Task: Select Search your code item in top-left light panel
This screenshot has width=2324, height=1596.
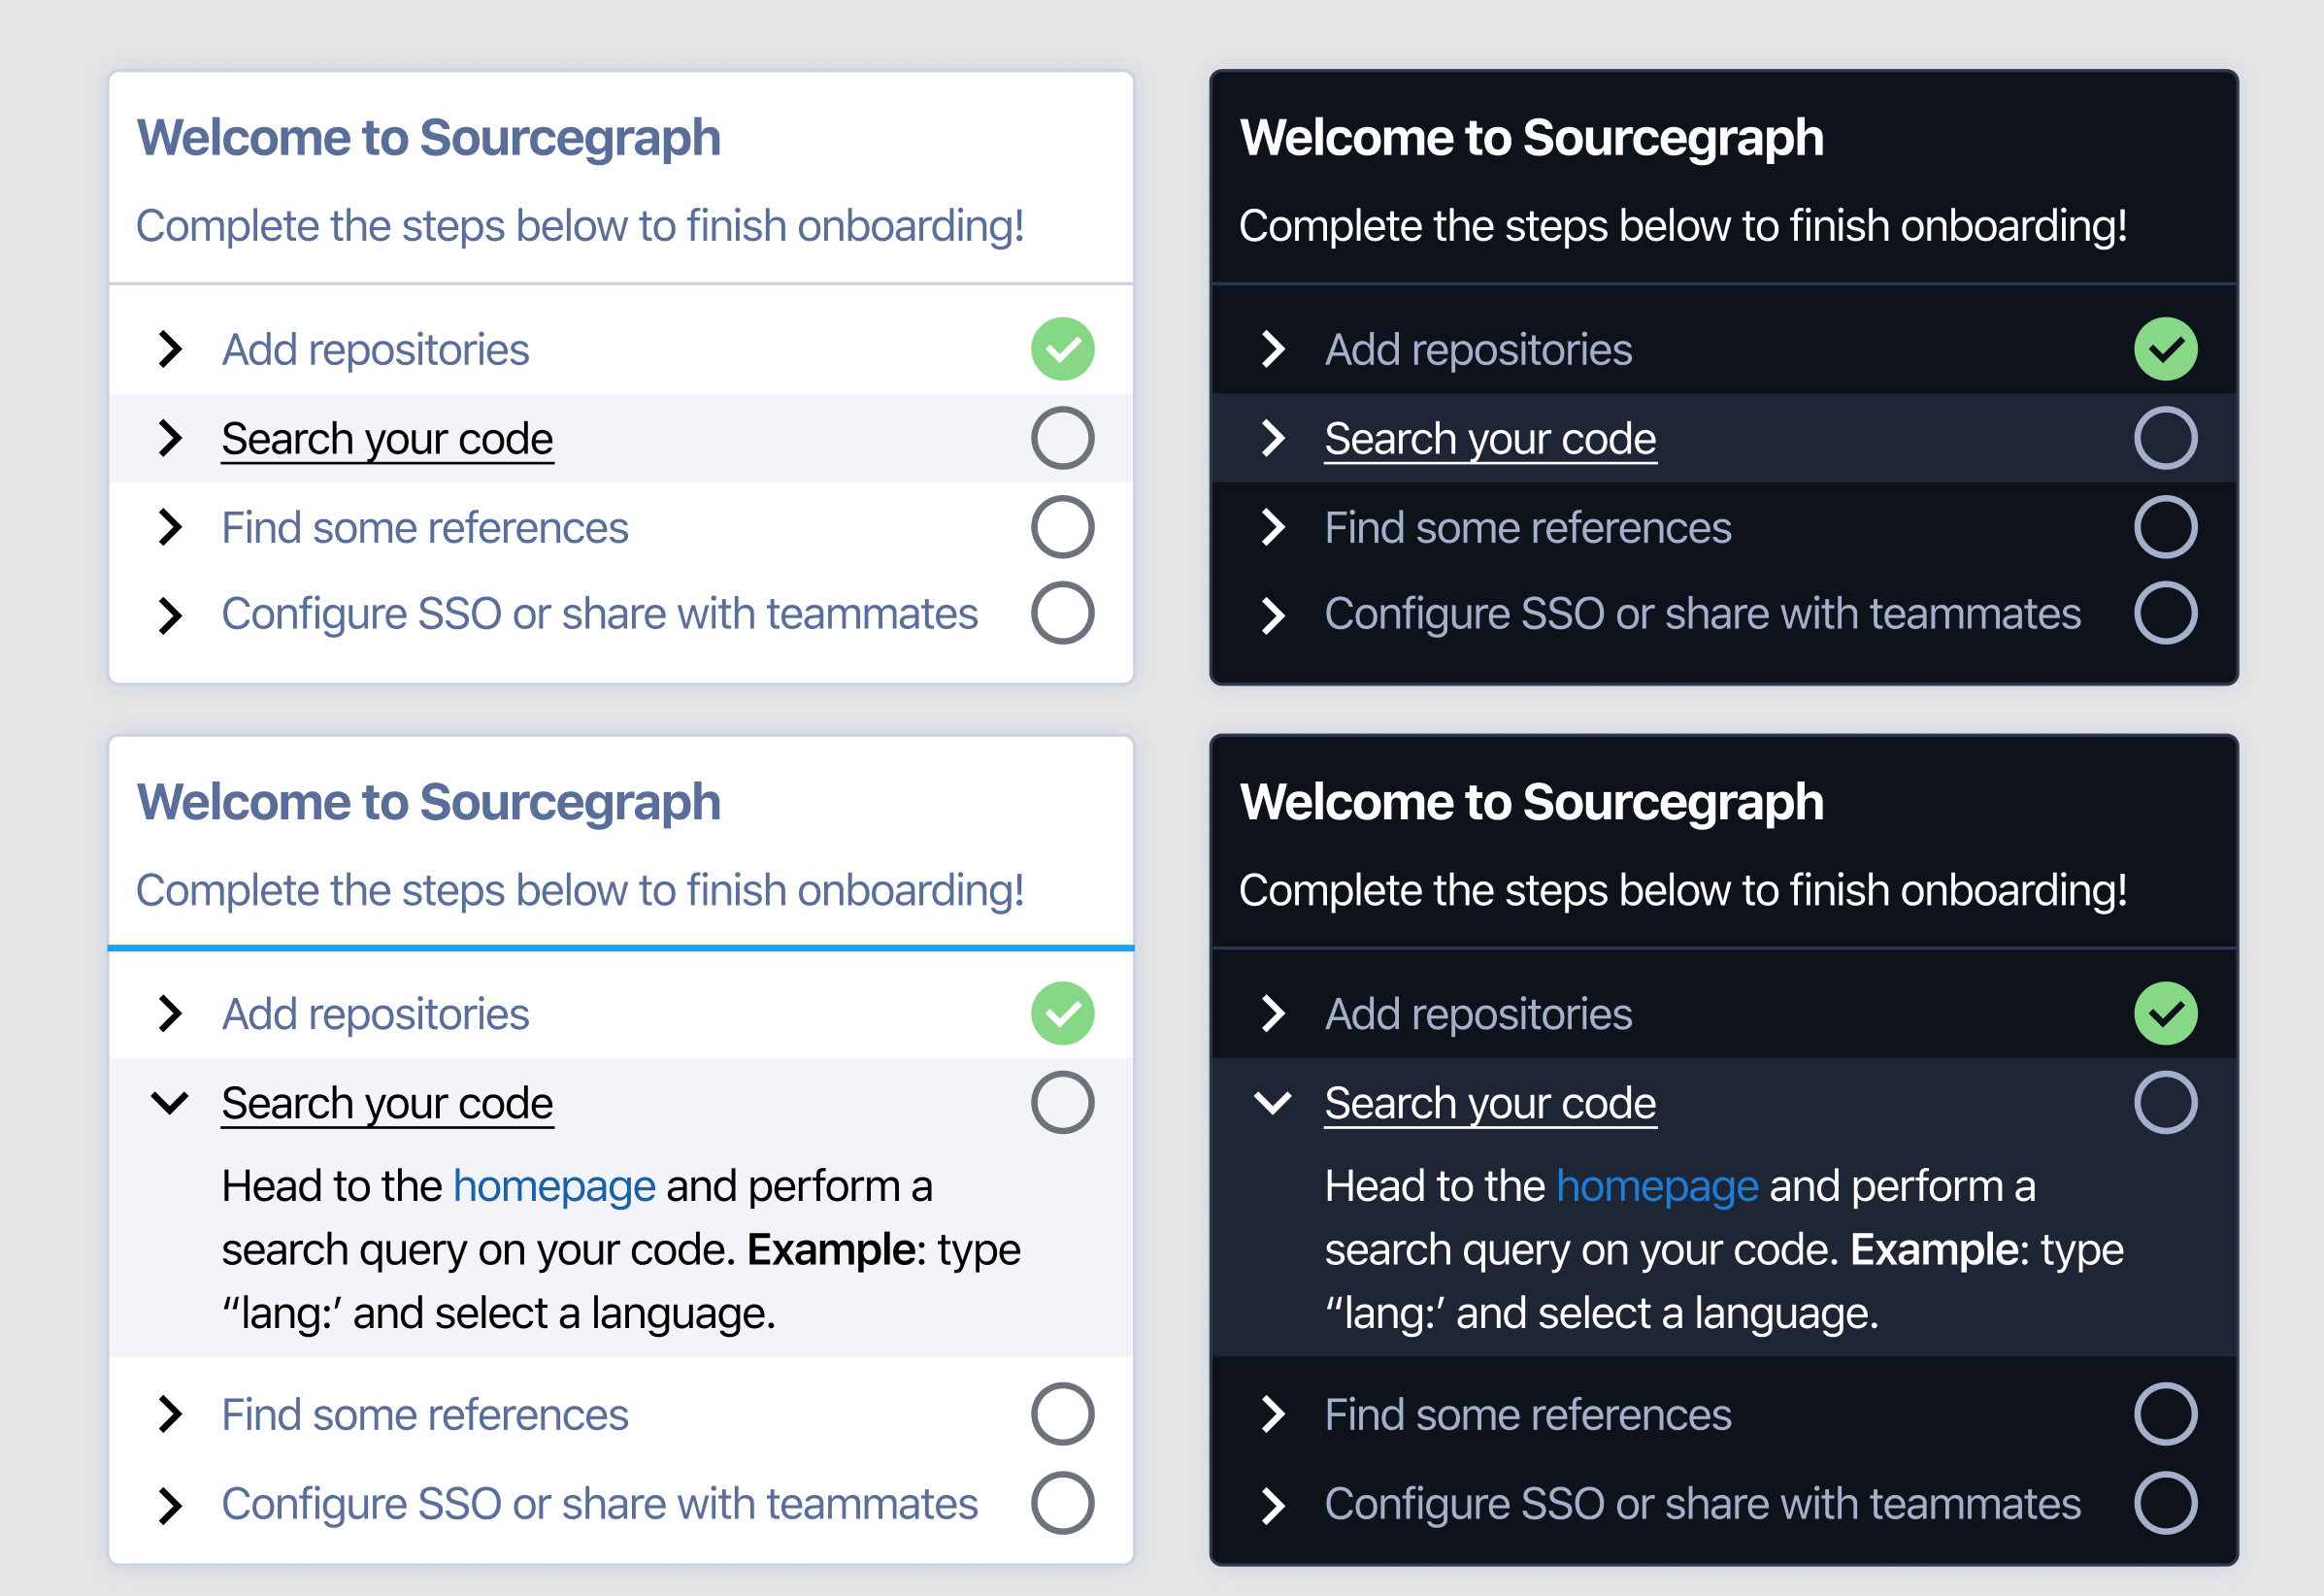Action: [387, 439]
